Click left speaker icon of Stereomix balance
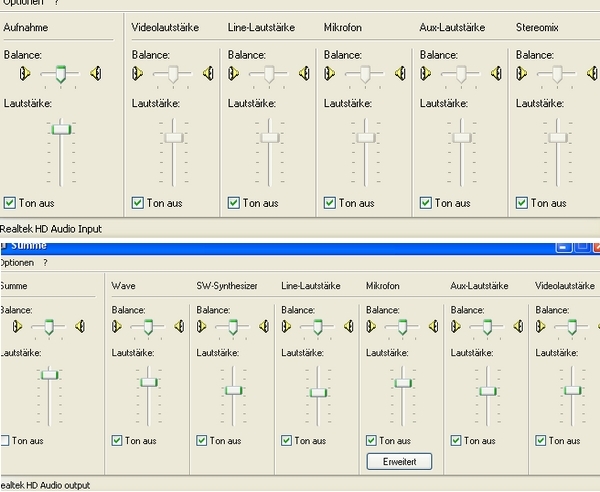The image size is (600, 492). [x=521, y=73]
